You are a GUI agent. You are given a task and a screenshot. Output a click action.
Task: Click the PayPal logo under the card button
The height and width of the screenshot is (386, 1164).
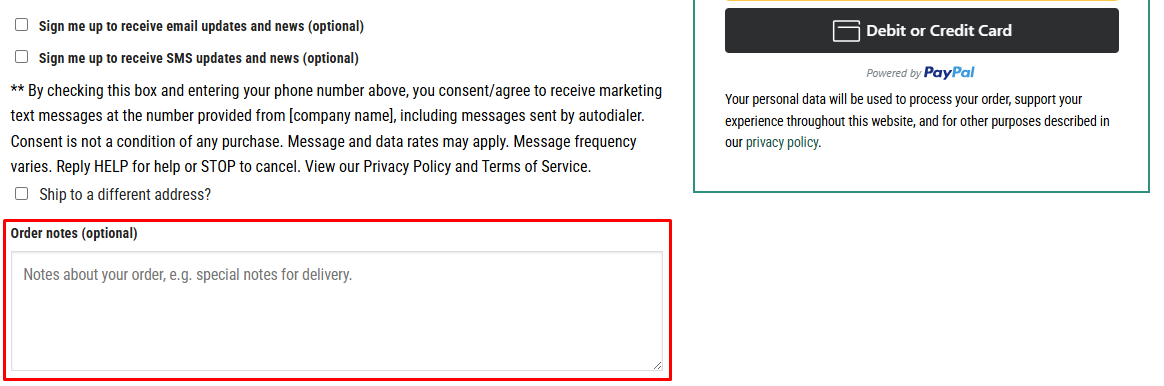point(949,73)
